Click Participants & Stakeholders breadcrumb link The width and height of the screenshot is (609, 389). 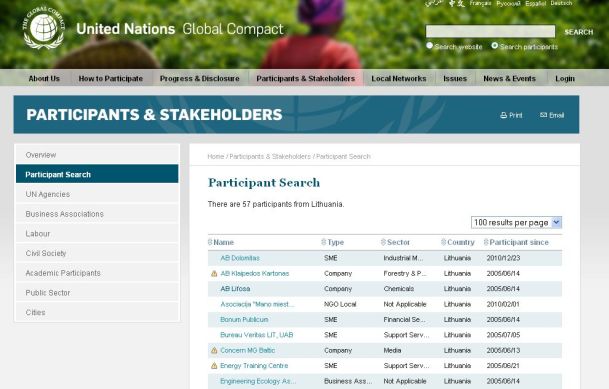point(270,156)
